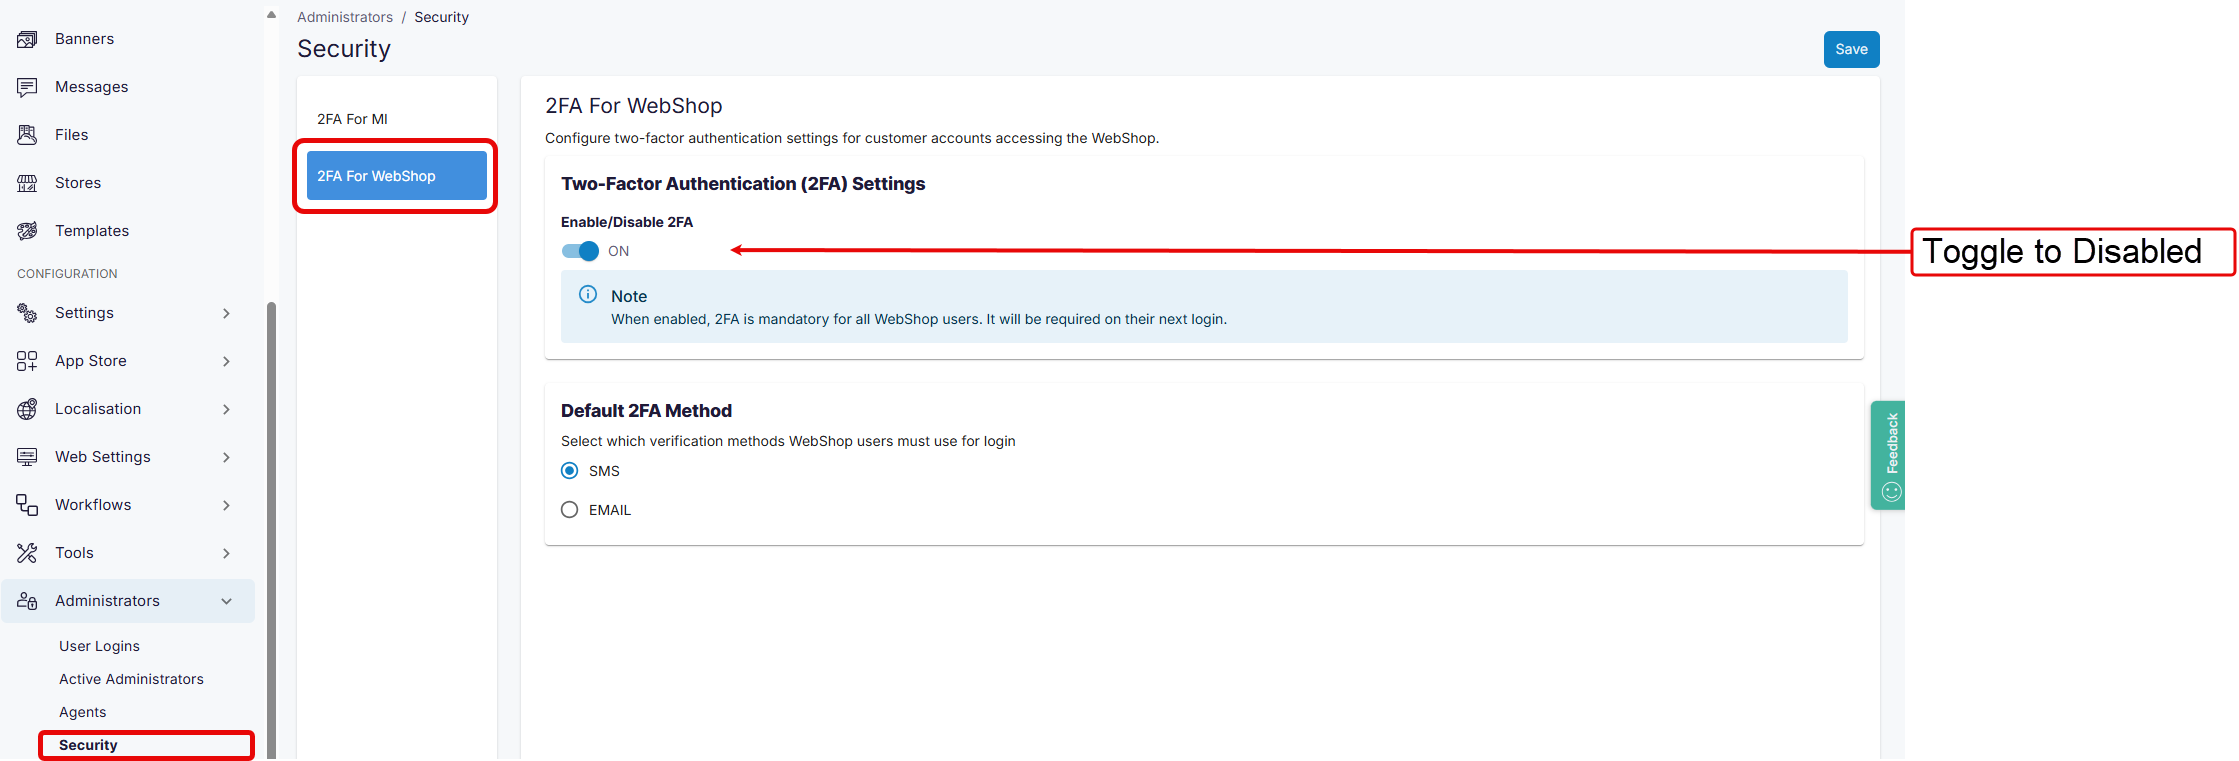Open Agents submenu item
Screen dimensions: 2239x761
point(82,712)
